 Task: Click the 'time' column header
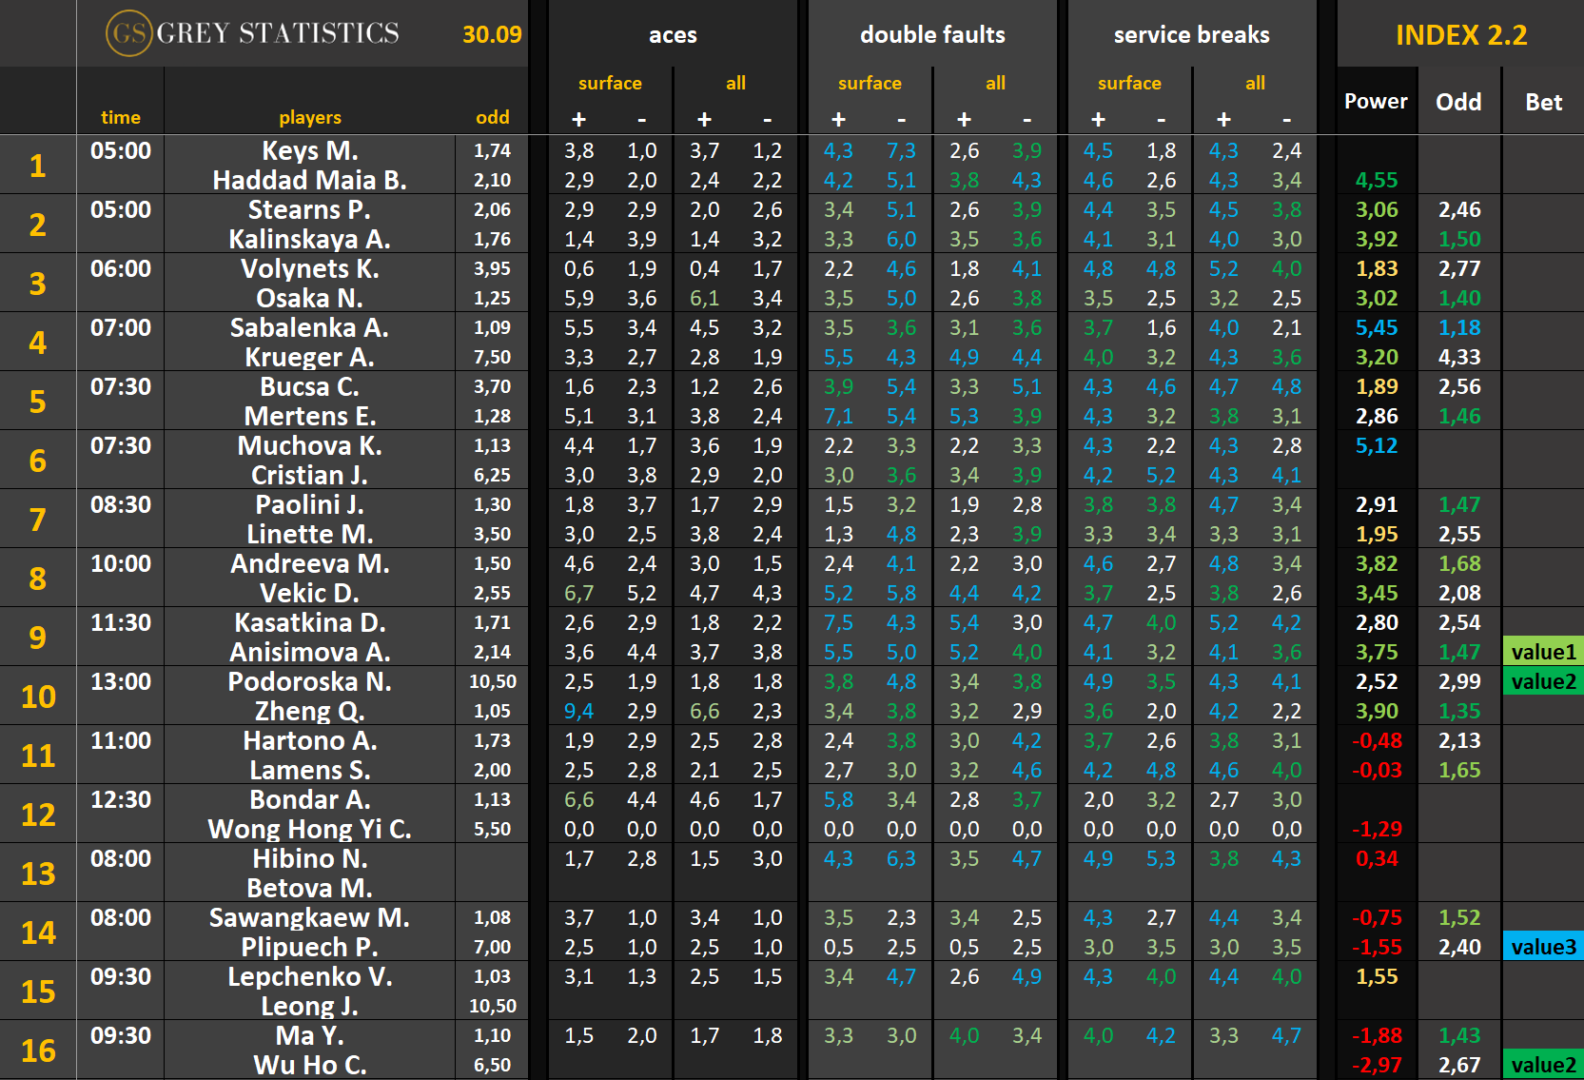click(x=120, y=117)
